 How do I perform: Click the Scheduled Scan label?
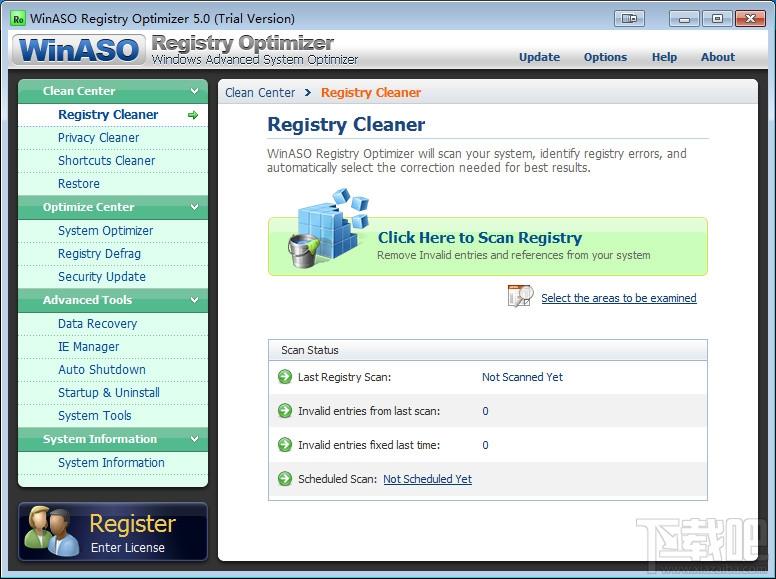[x=338, y=479]
